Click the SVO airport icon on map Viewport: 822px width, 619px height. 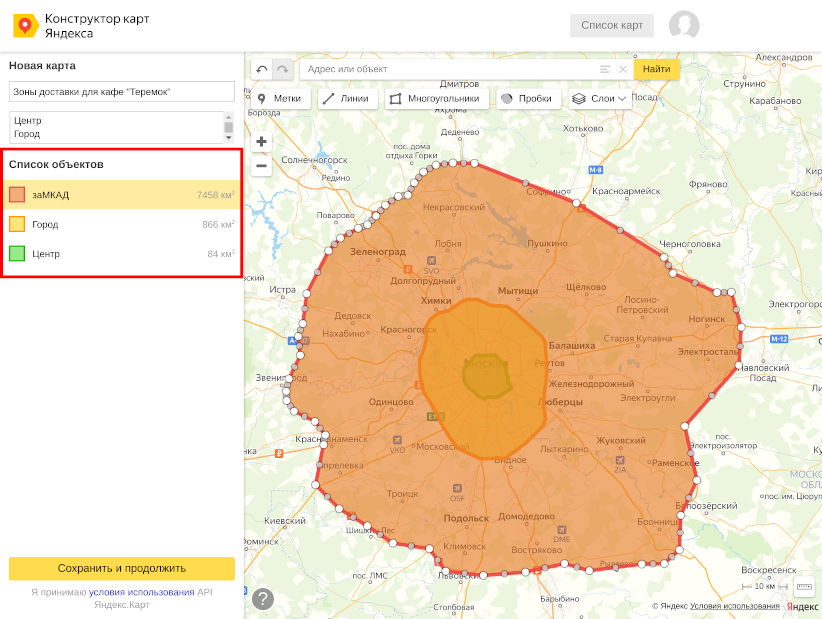coord(431,260)
